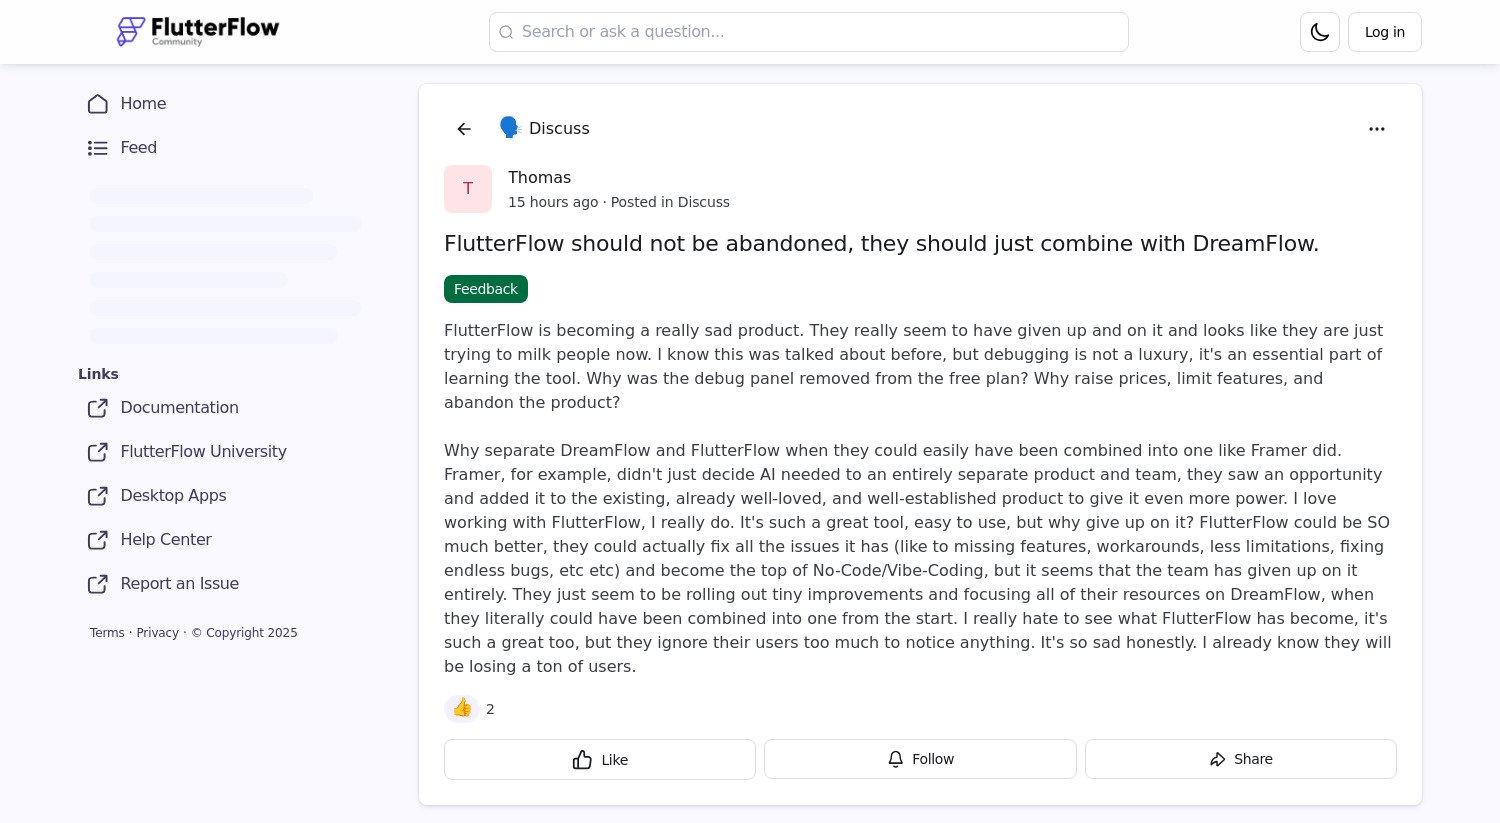Click the bell icon on Follow button
This screenshot has width=1500, height=823.
click(x=895, y=759)
